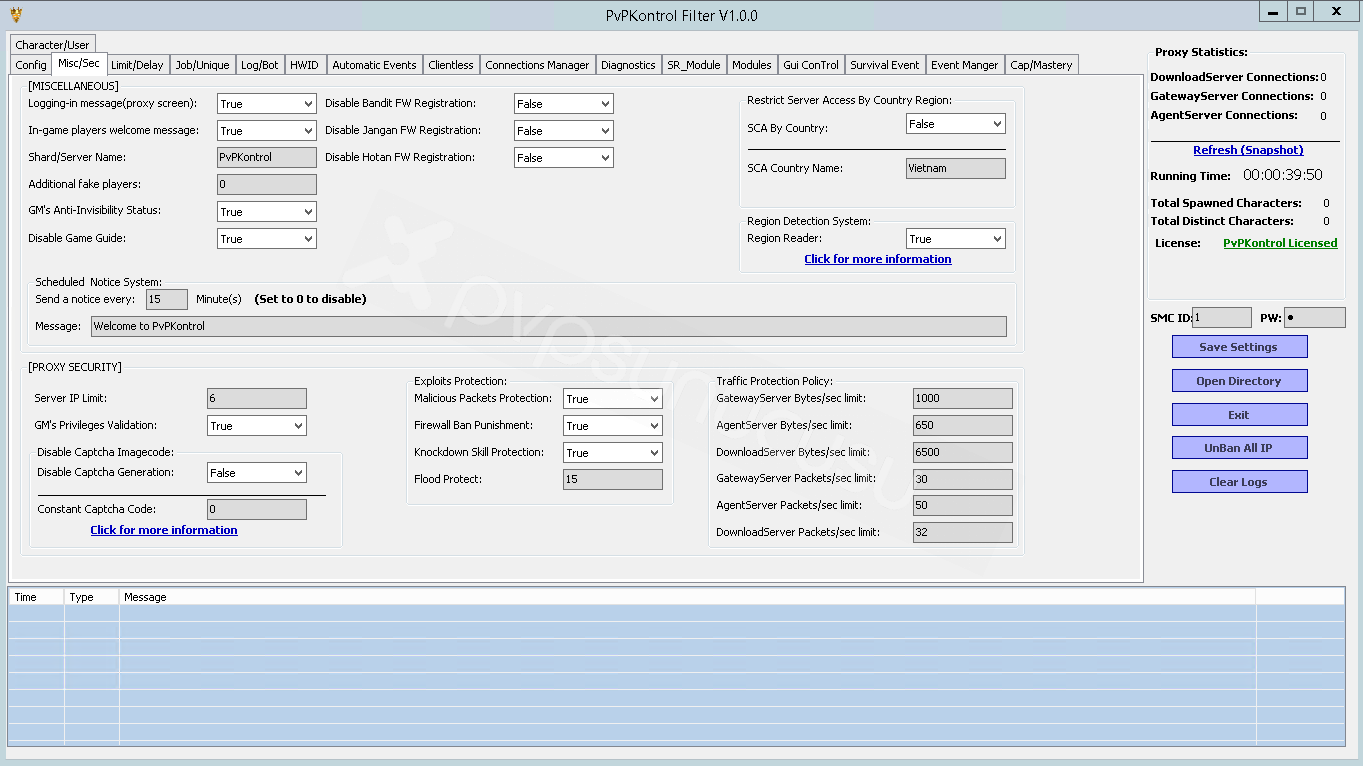Open the SCA By Country dropdown

[x=956, y=124]
